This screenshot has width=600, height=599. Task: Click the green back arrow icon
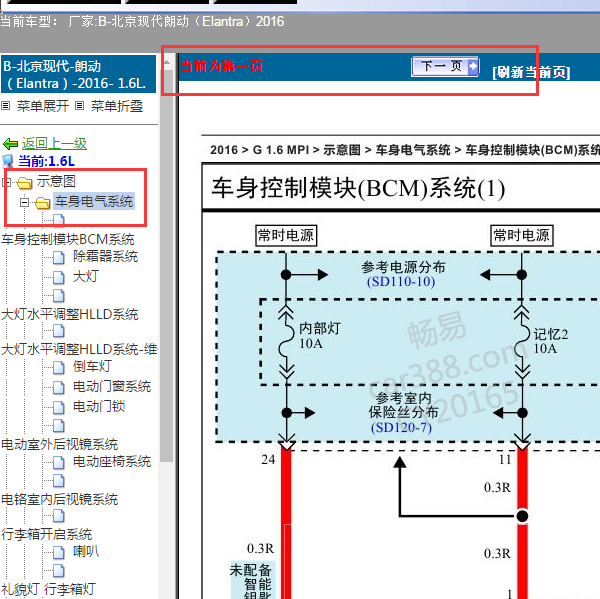[10, 144]
